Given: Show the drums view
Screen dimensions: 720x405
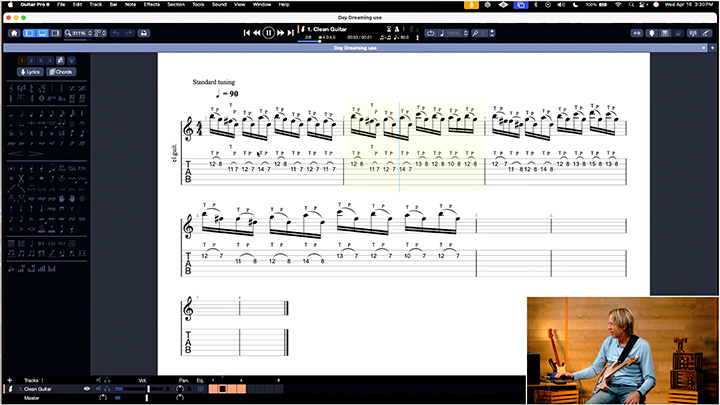Looking at the screenshot, I should pyautogui.click(x=678, y=33).
